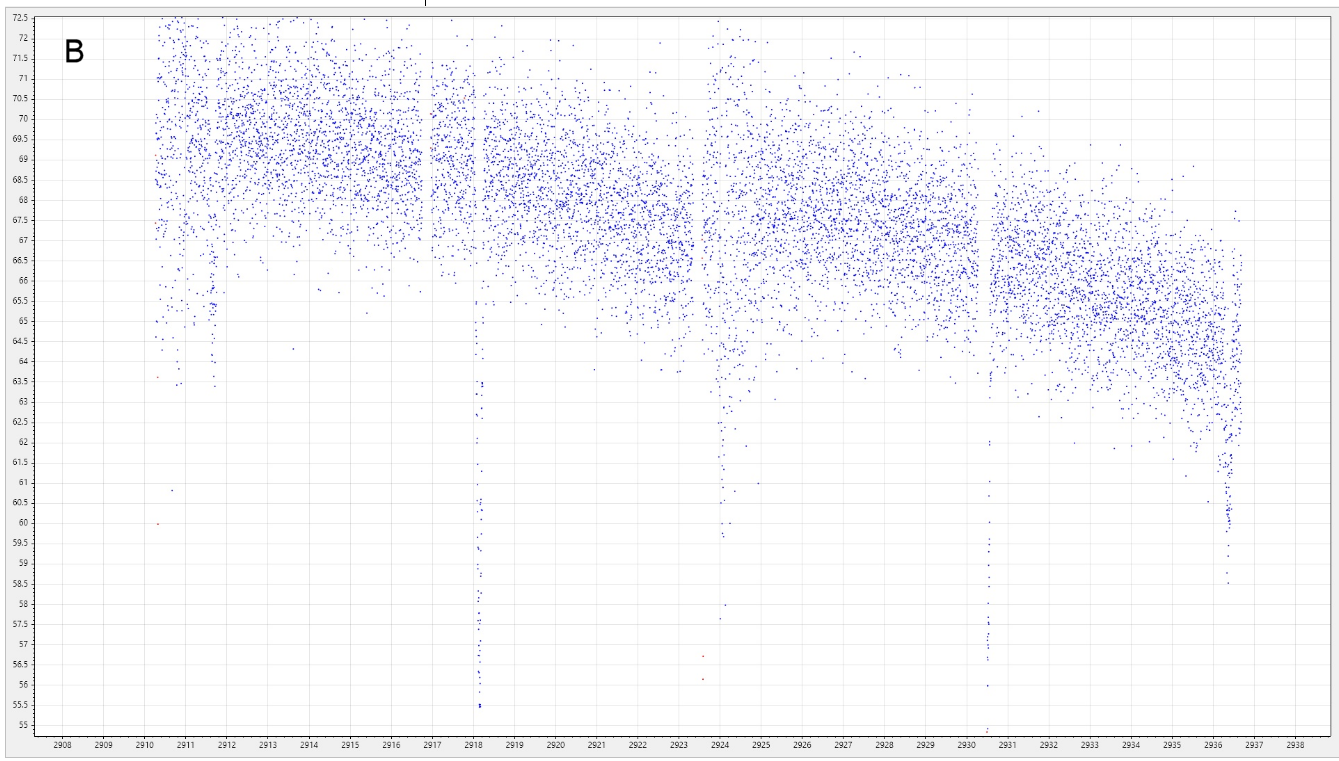This screenshot has width=1339, height=761.
Task: Click x-axis label 2931
Action: click(x=1008, y=745)
